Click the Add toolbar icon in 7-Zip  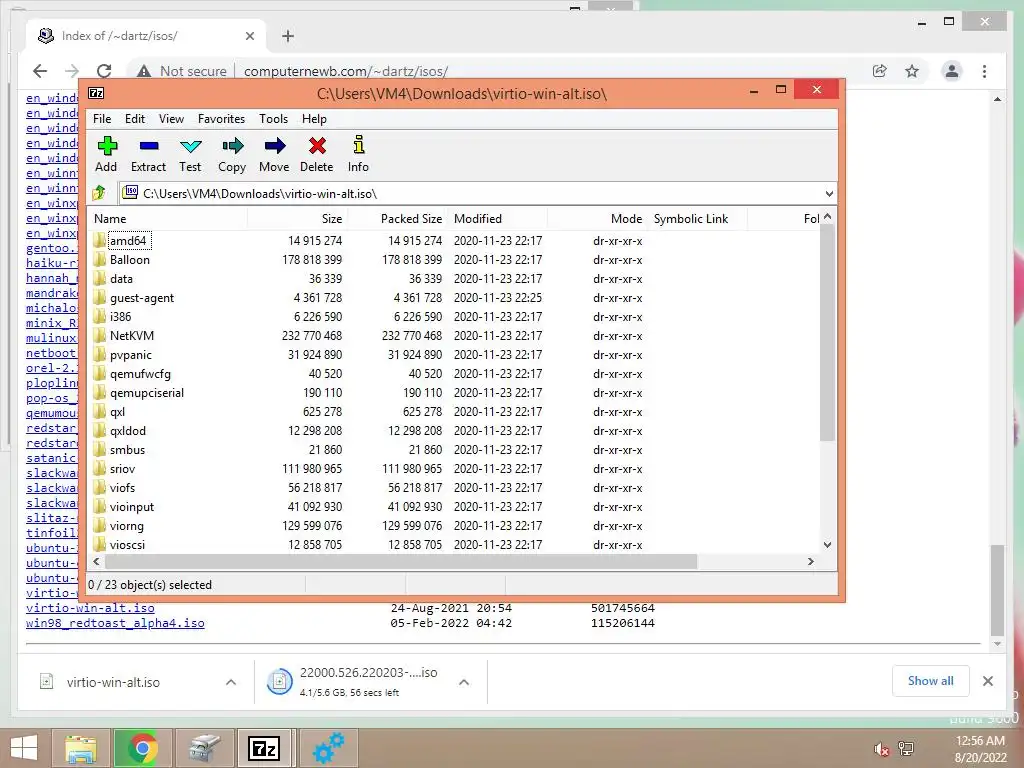coord(106,146)
